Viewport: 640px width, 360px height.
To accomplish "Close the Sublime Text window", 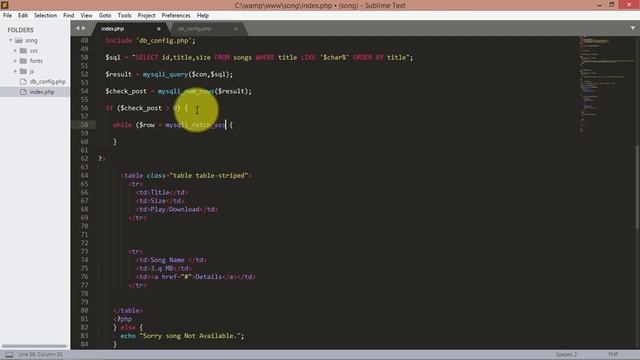I will (629, 5).
